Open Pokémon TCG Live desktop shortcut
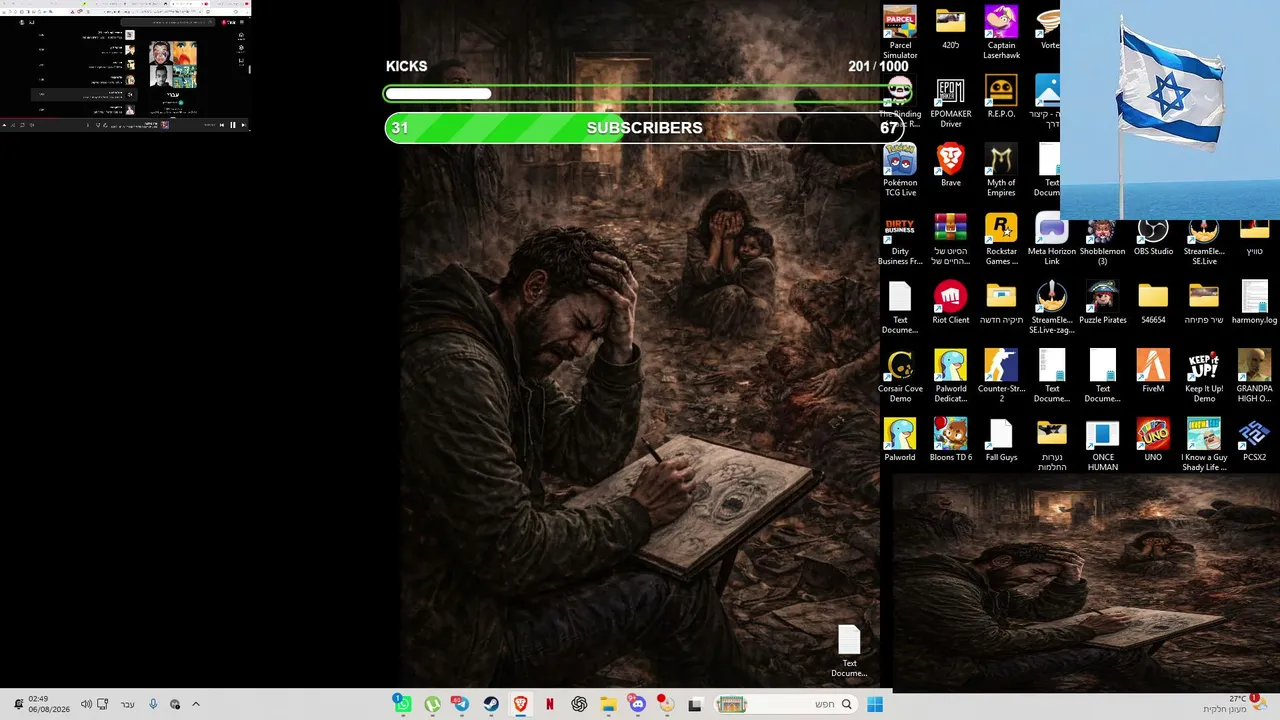1280x720 pixels. 900,170
